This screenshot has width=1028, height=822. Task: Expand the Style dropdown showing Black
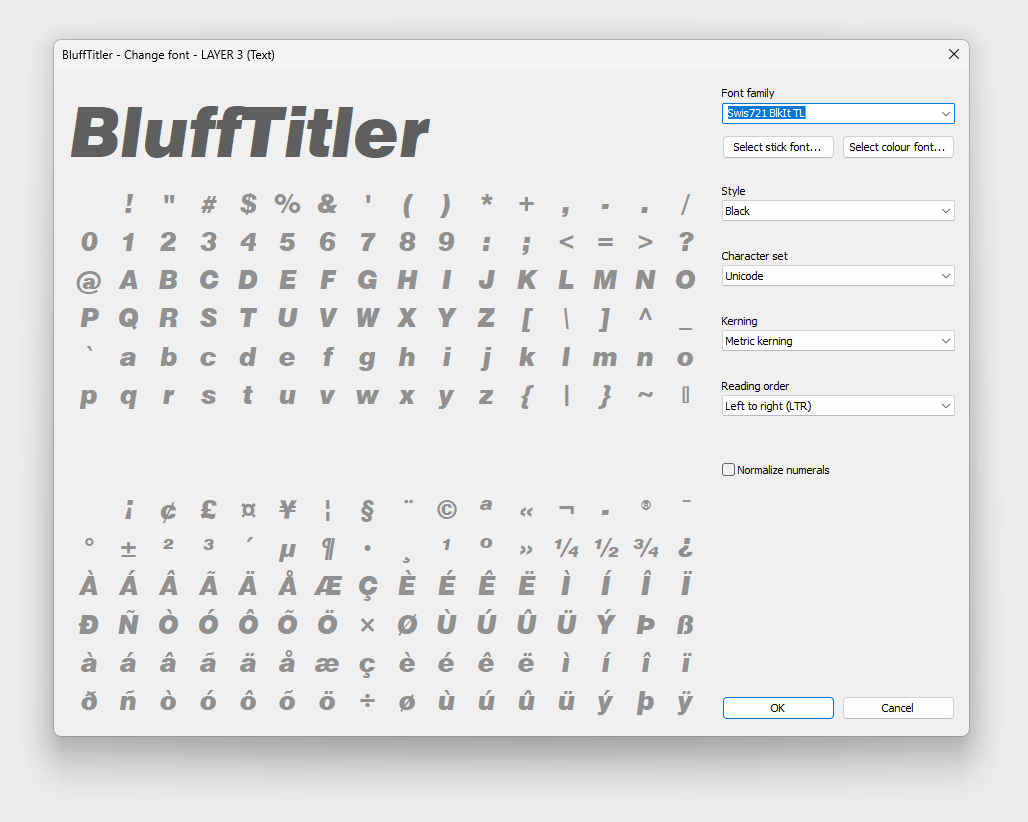838,211
